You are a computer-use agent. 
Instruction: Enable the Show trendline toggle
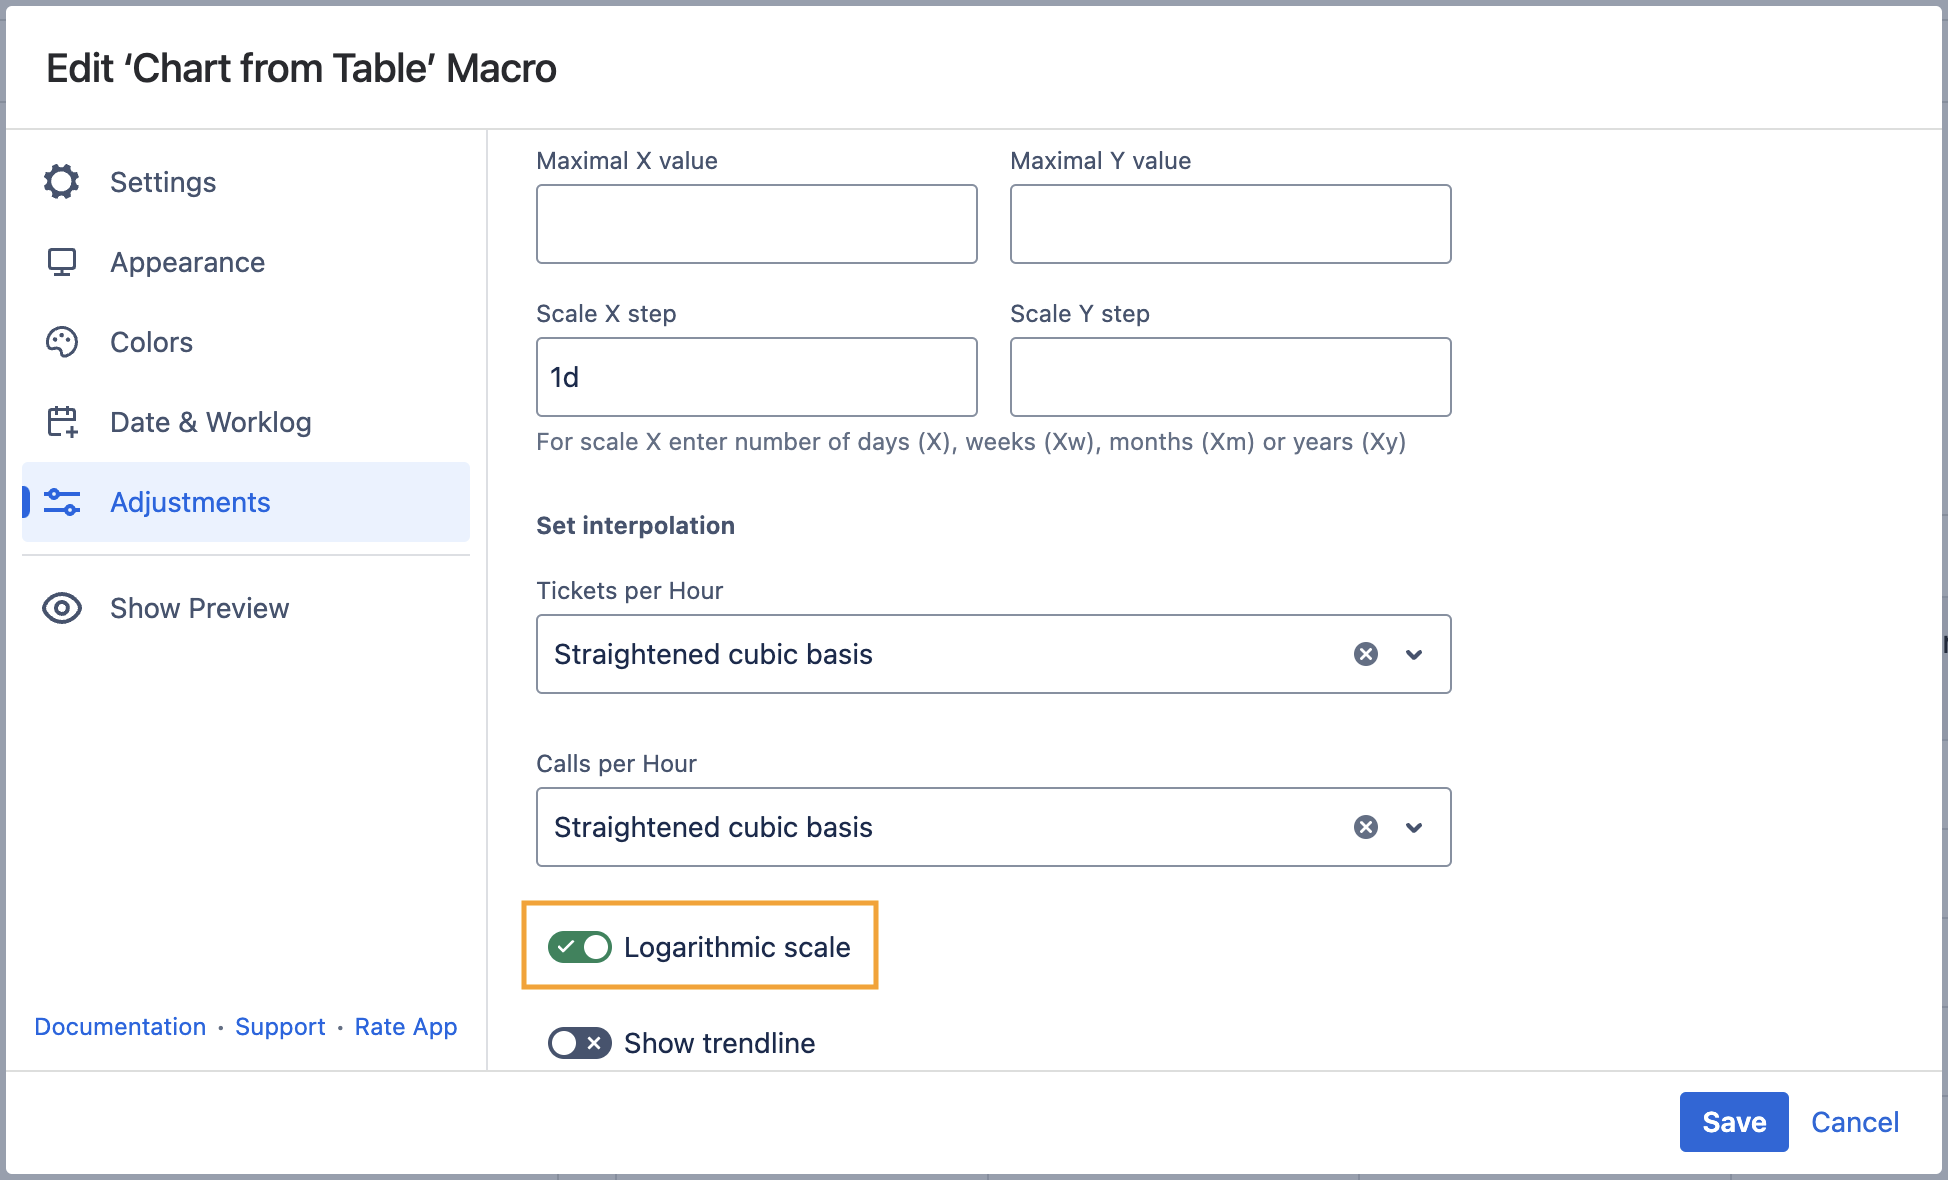click(x=580, y=1043)
